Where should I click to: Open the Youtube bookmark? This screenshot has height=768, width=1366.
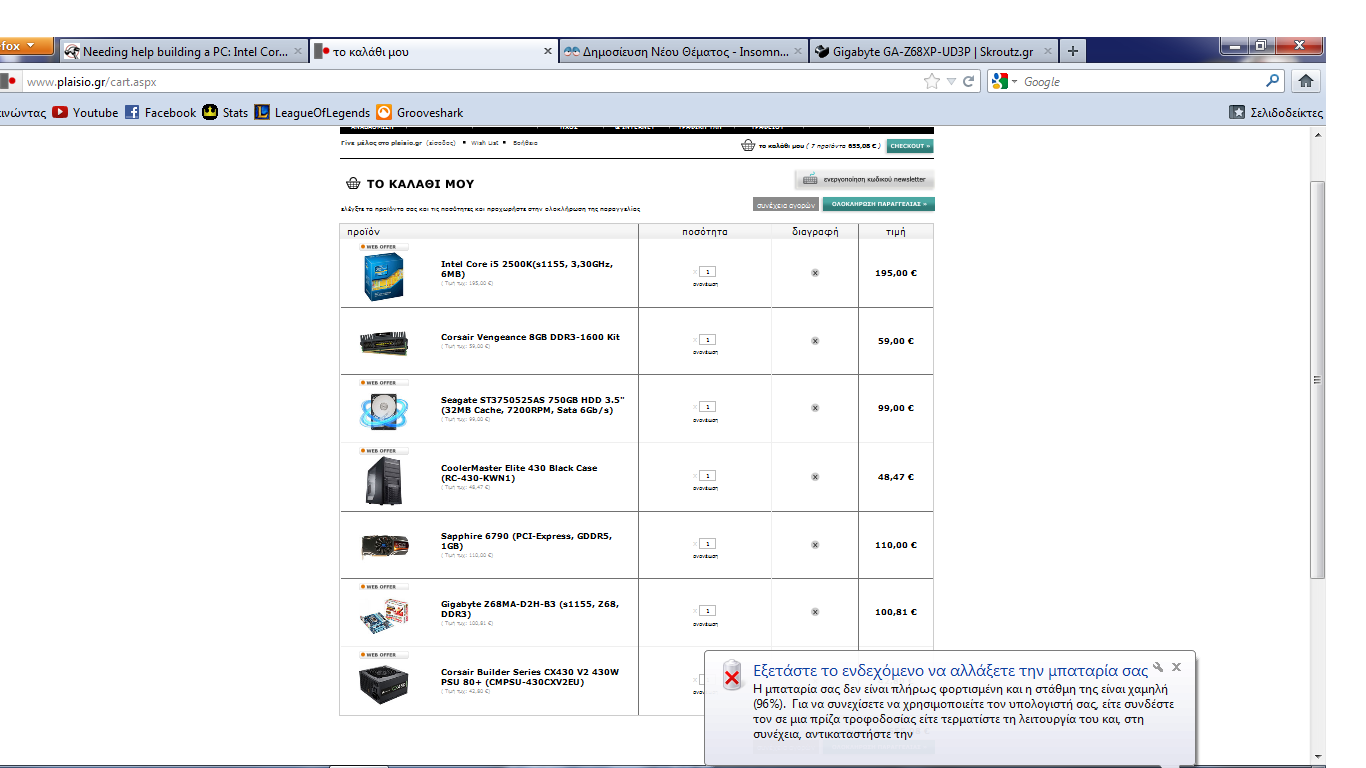(x=85, y=113)
